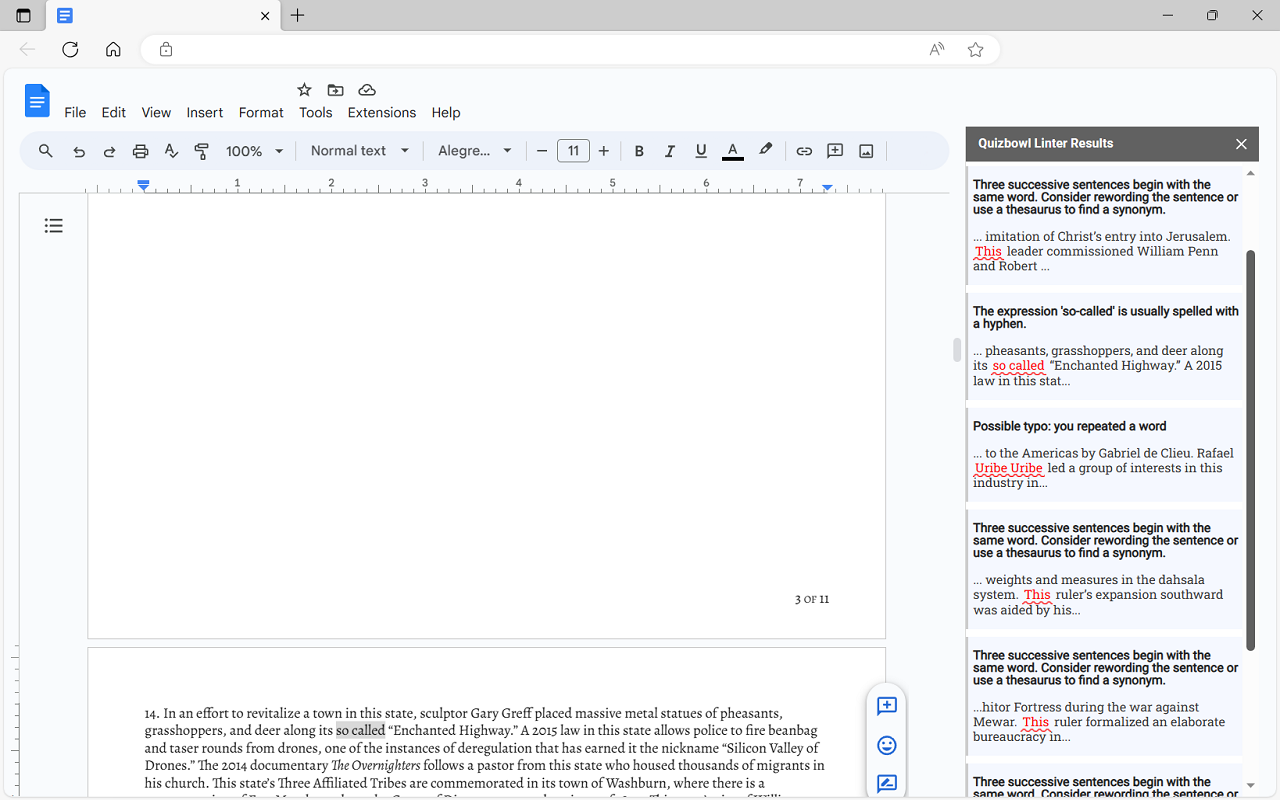Click the highlighted 'so called' in document
Screen dimensions: 1280x800
click(360, 731)
